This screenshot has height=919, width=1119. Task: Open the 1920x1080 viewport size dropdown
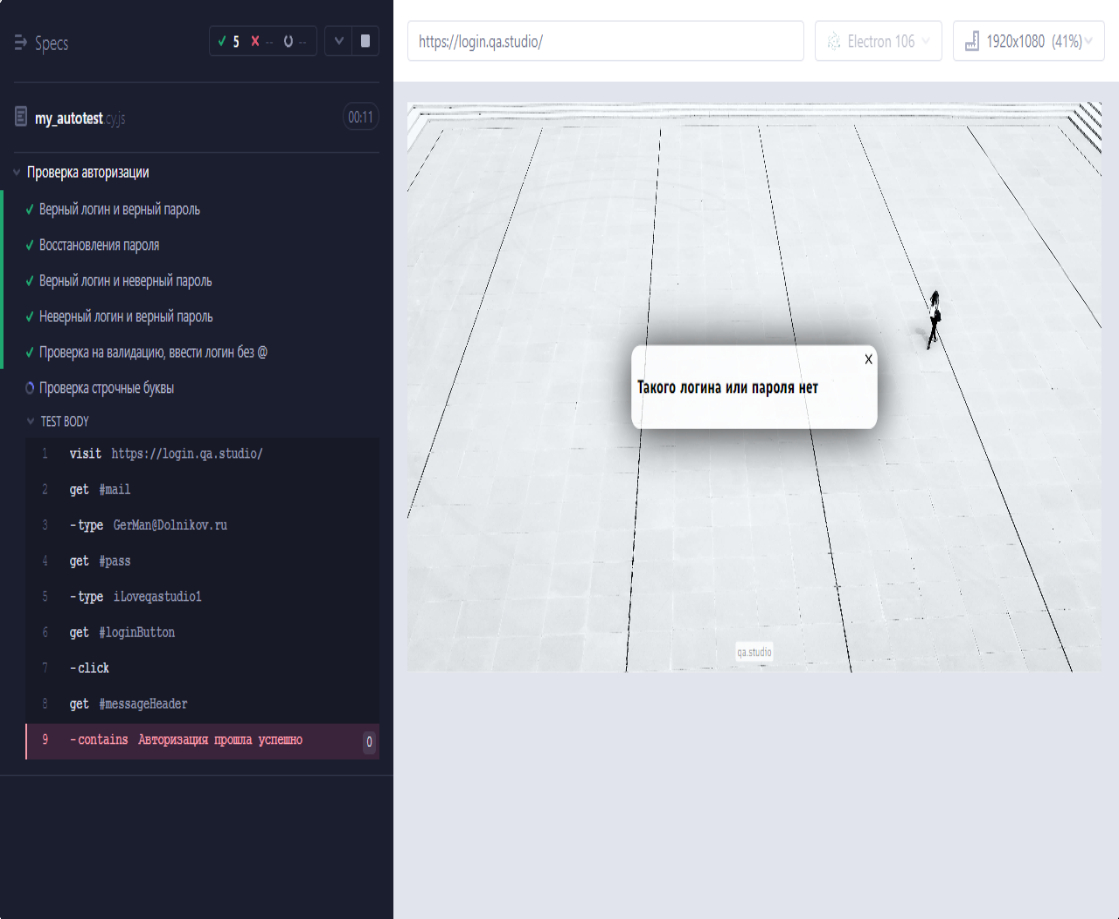(1027, 42)
